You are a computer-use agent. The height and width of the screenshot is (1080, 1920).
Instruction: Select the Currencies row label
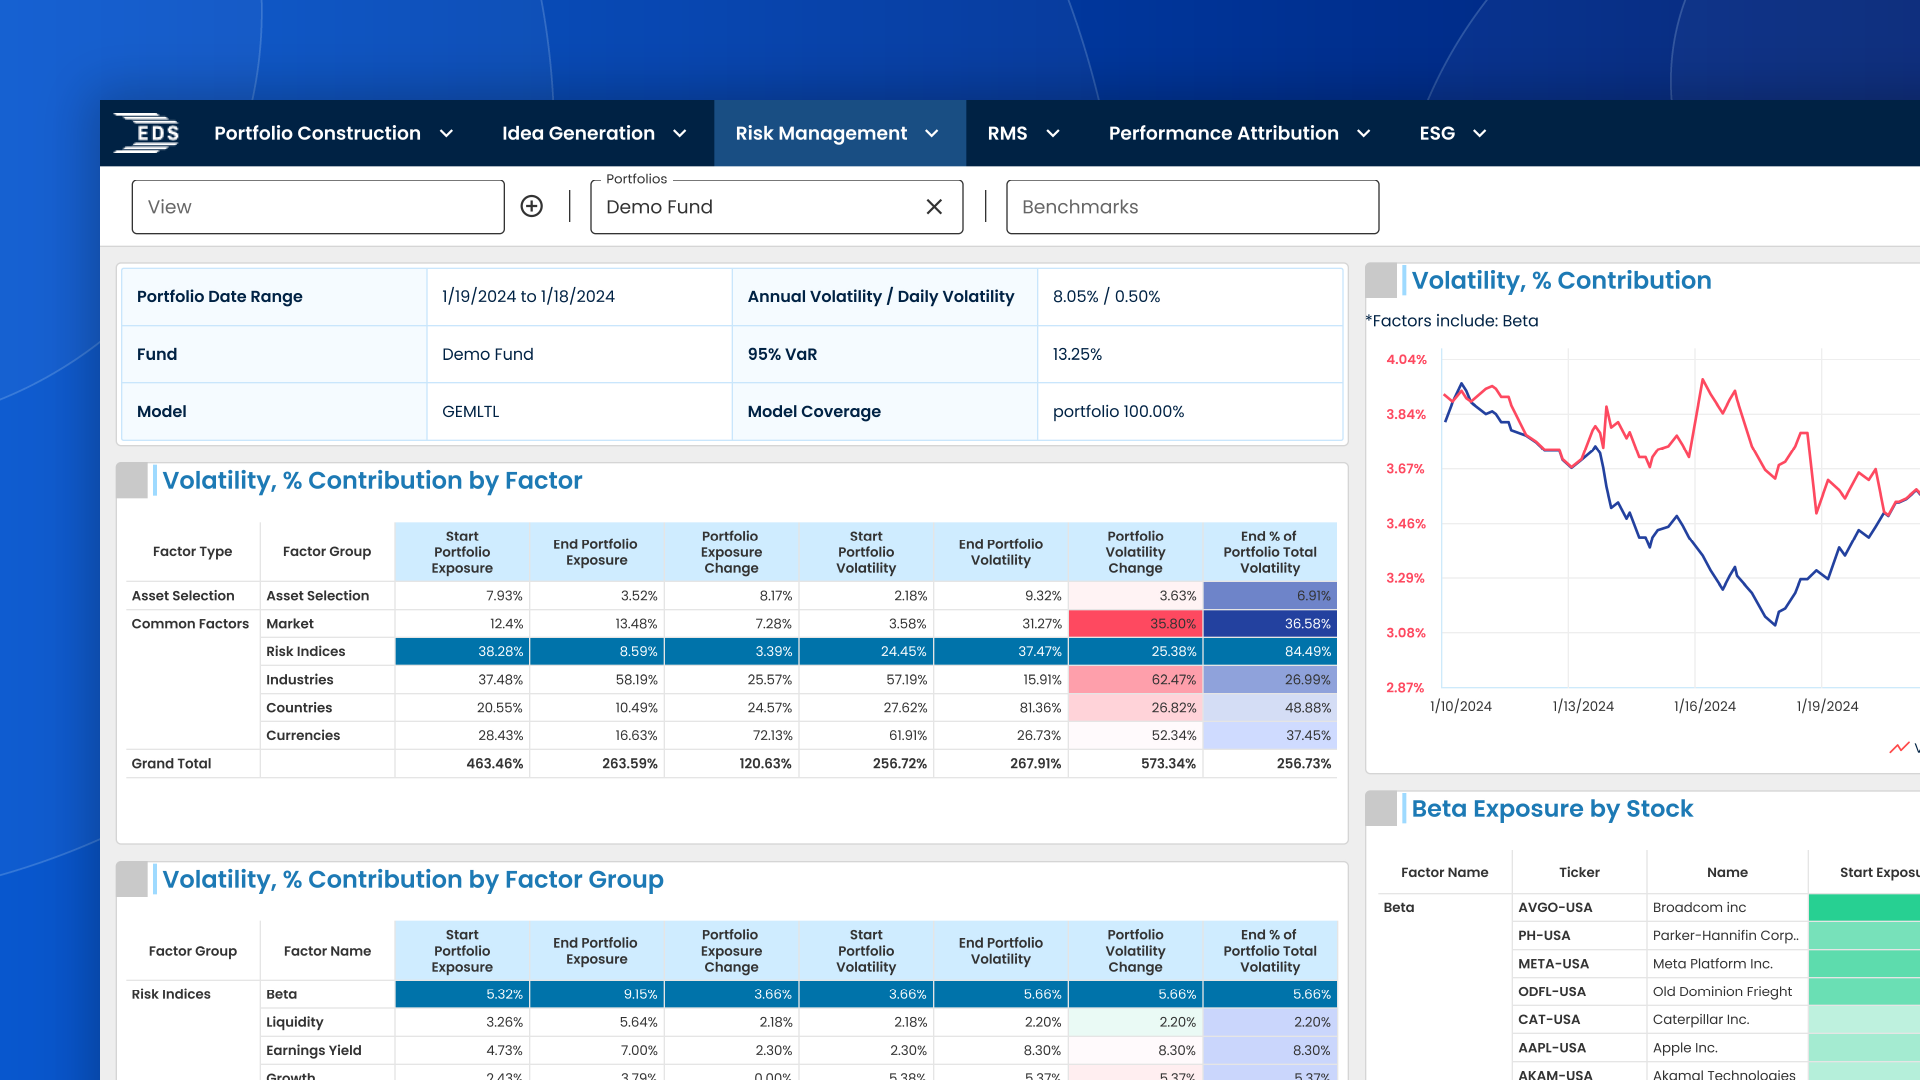303,735
